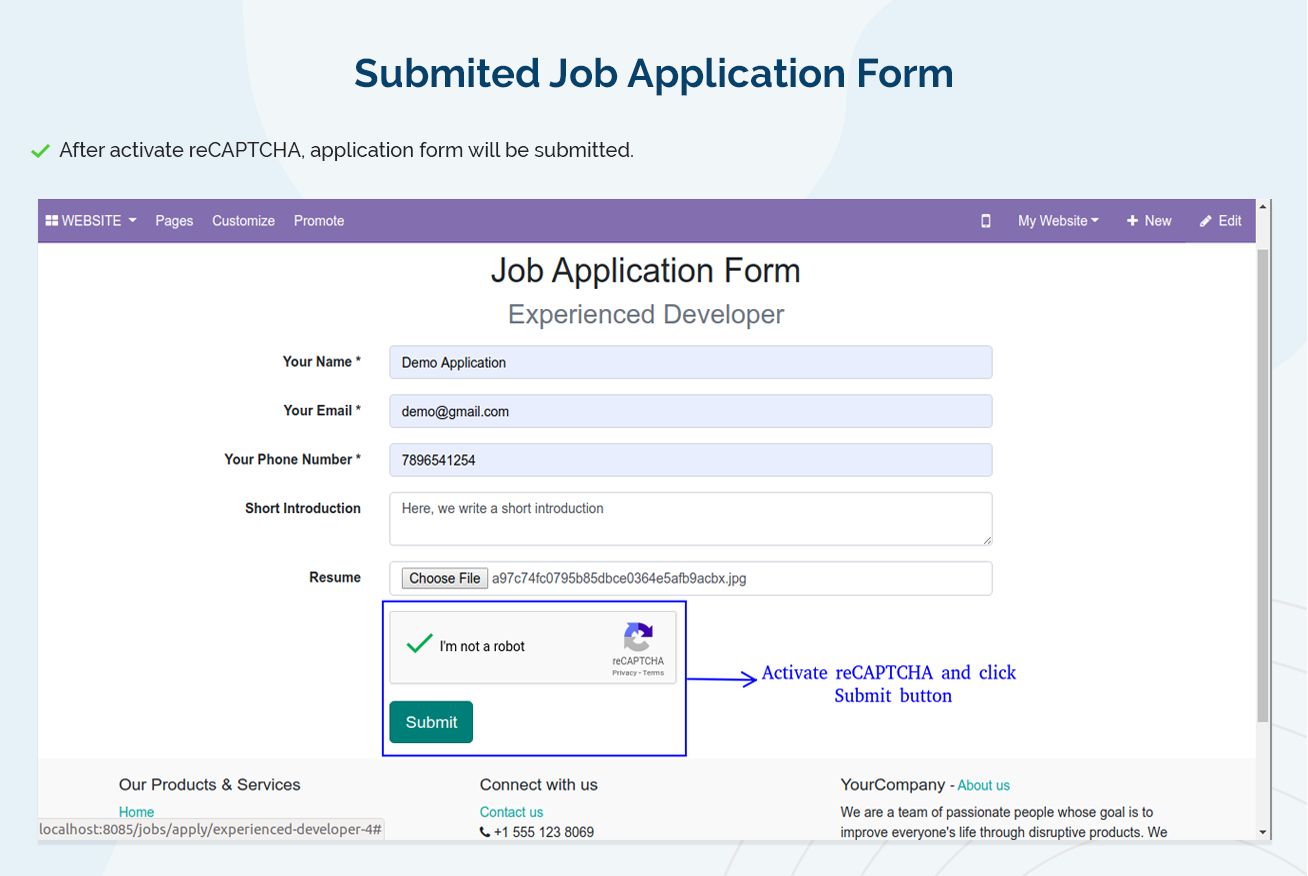Viewport: 1308px width, 876px height.
Task: Click the Edit pencil button
Action: tap(1221, 221)
